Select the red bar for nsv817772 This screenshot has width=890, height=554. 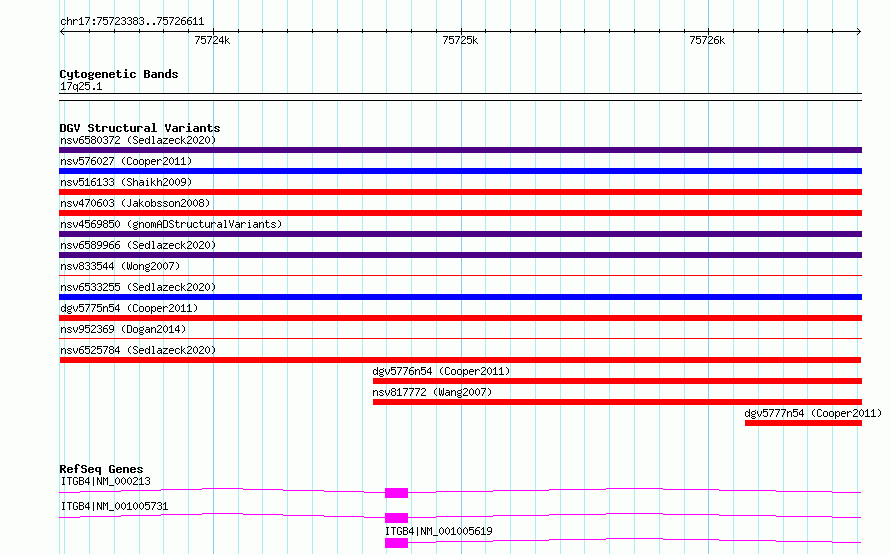click(x=618, y=402)
